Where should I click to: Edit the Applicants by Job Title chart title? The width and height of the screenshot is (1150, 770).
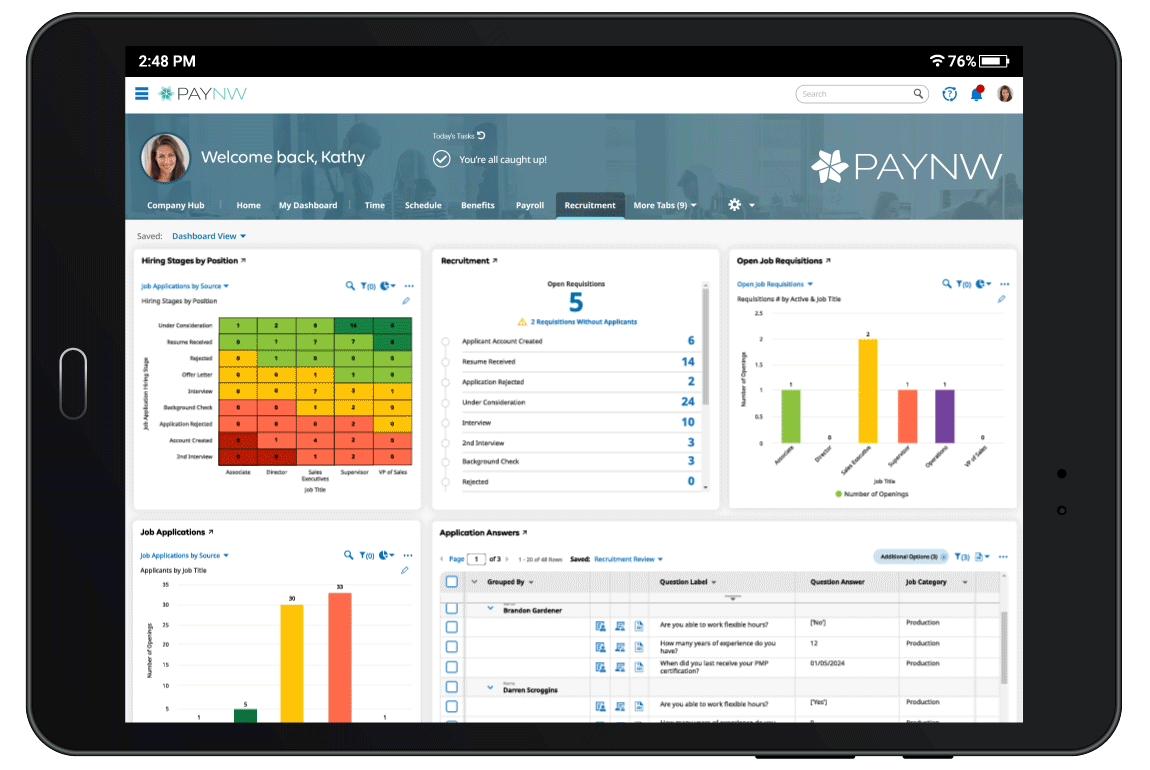point(404,570)
